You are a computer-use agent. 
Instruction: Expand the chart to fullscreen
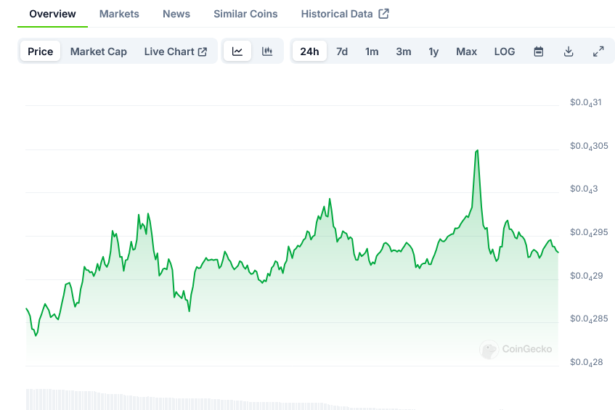click(x=598, y=52)
